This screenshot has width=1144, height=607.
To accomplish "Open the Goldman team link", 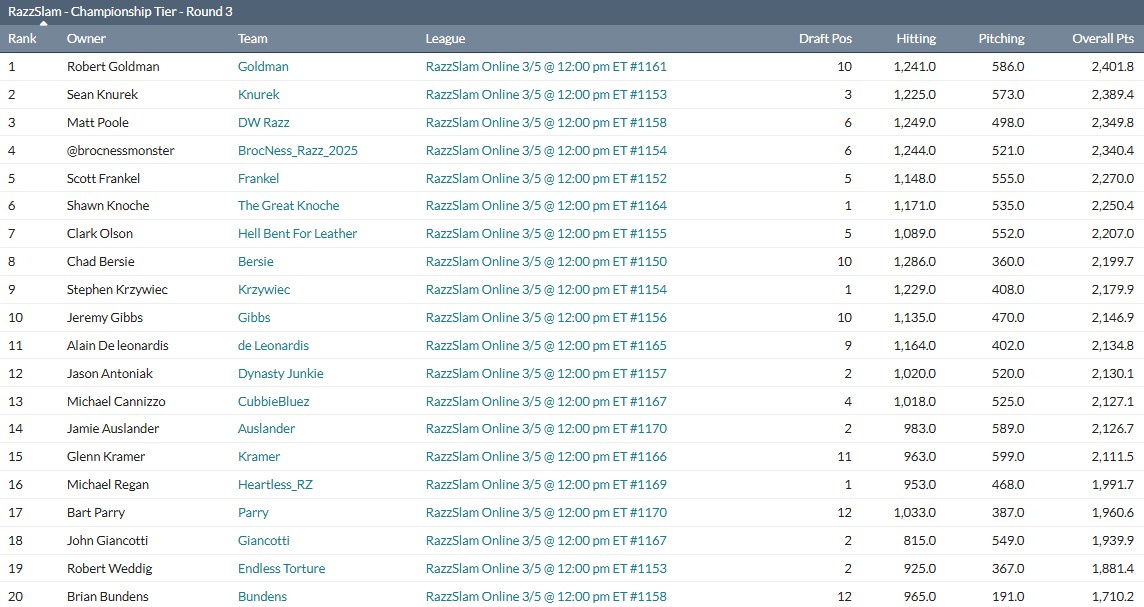I will pyautogui.click(x=263, y=66).
